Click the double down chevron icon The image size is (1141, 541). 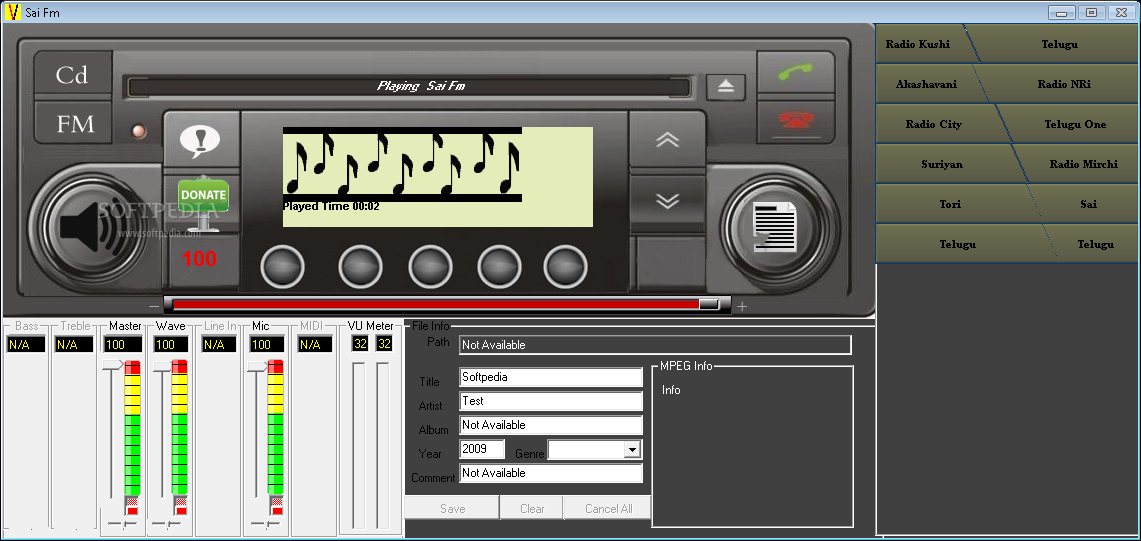667,200
